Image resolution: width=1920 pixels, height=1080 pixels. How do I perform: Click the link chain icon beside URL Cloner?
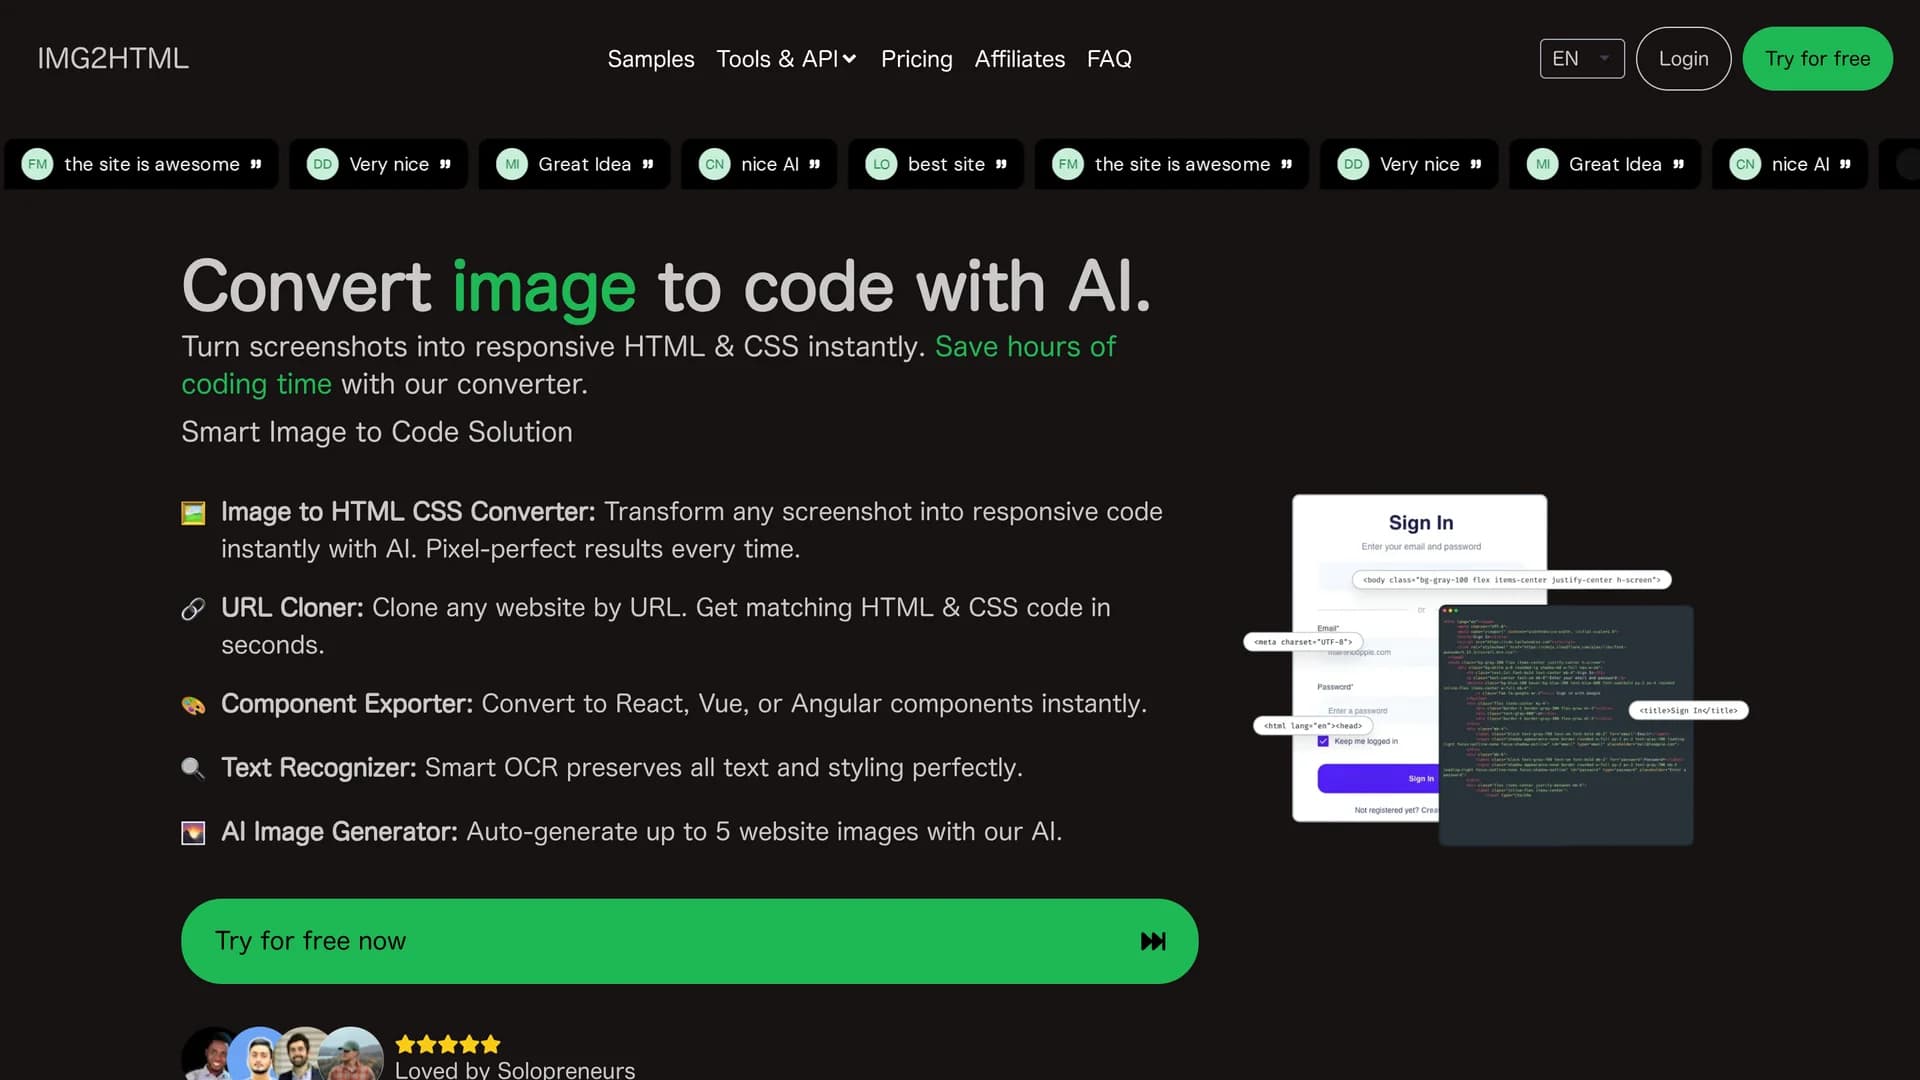193,609
